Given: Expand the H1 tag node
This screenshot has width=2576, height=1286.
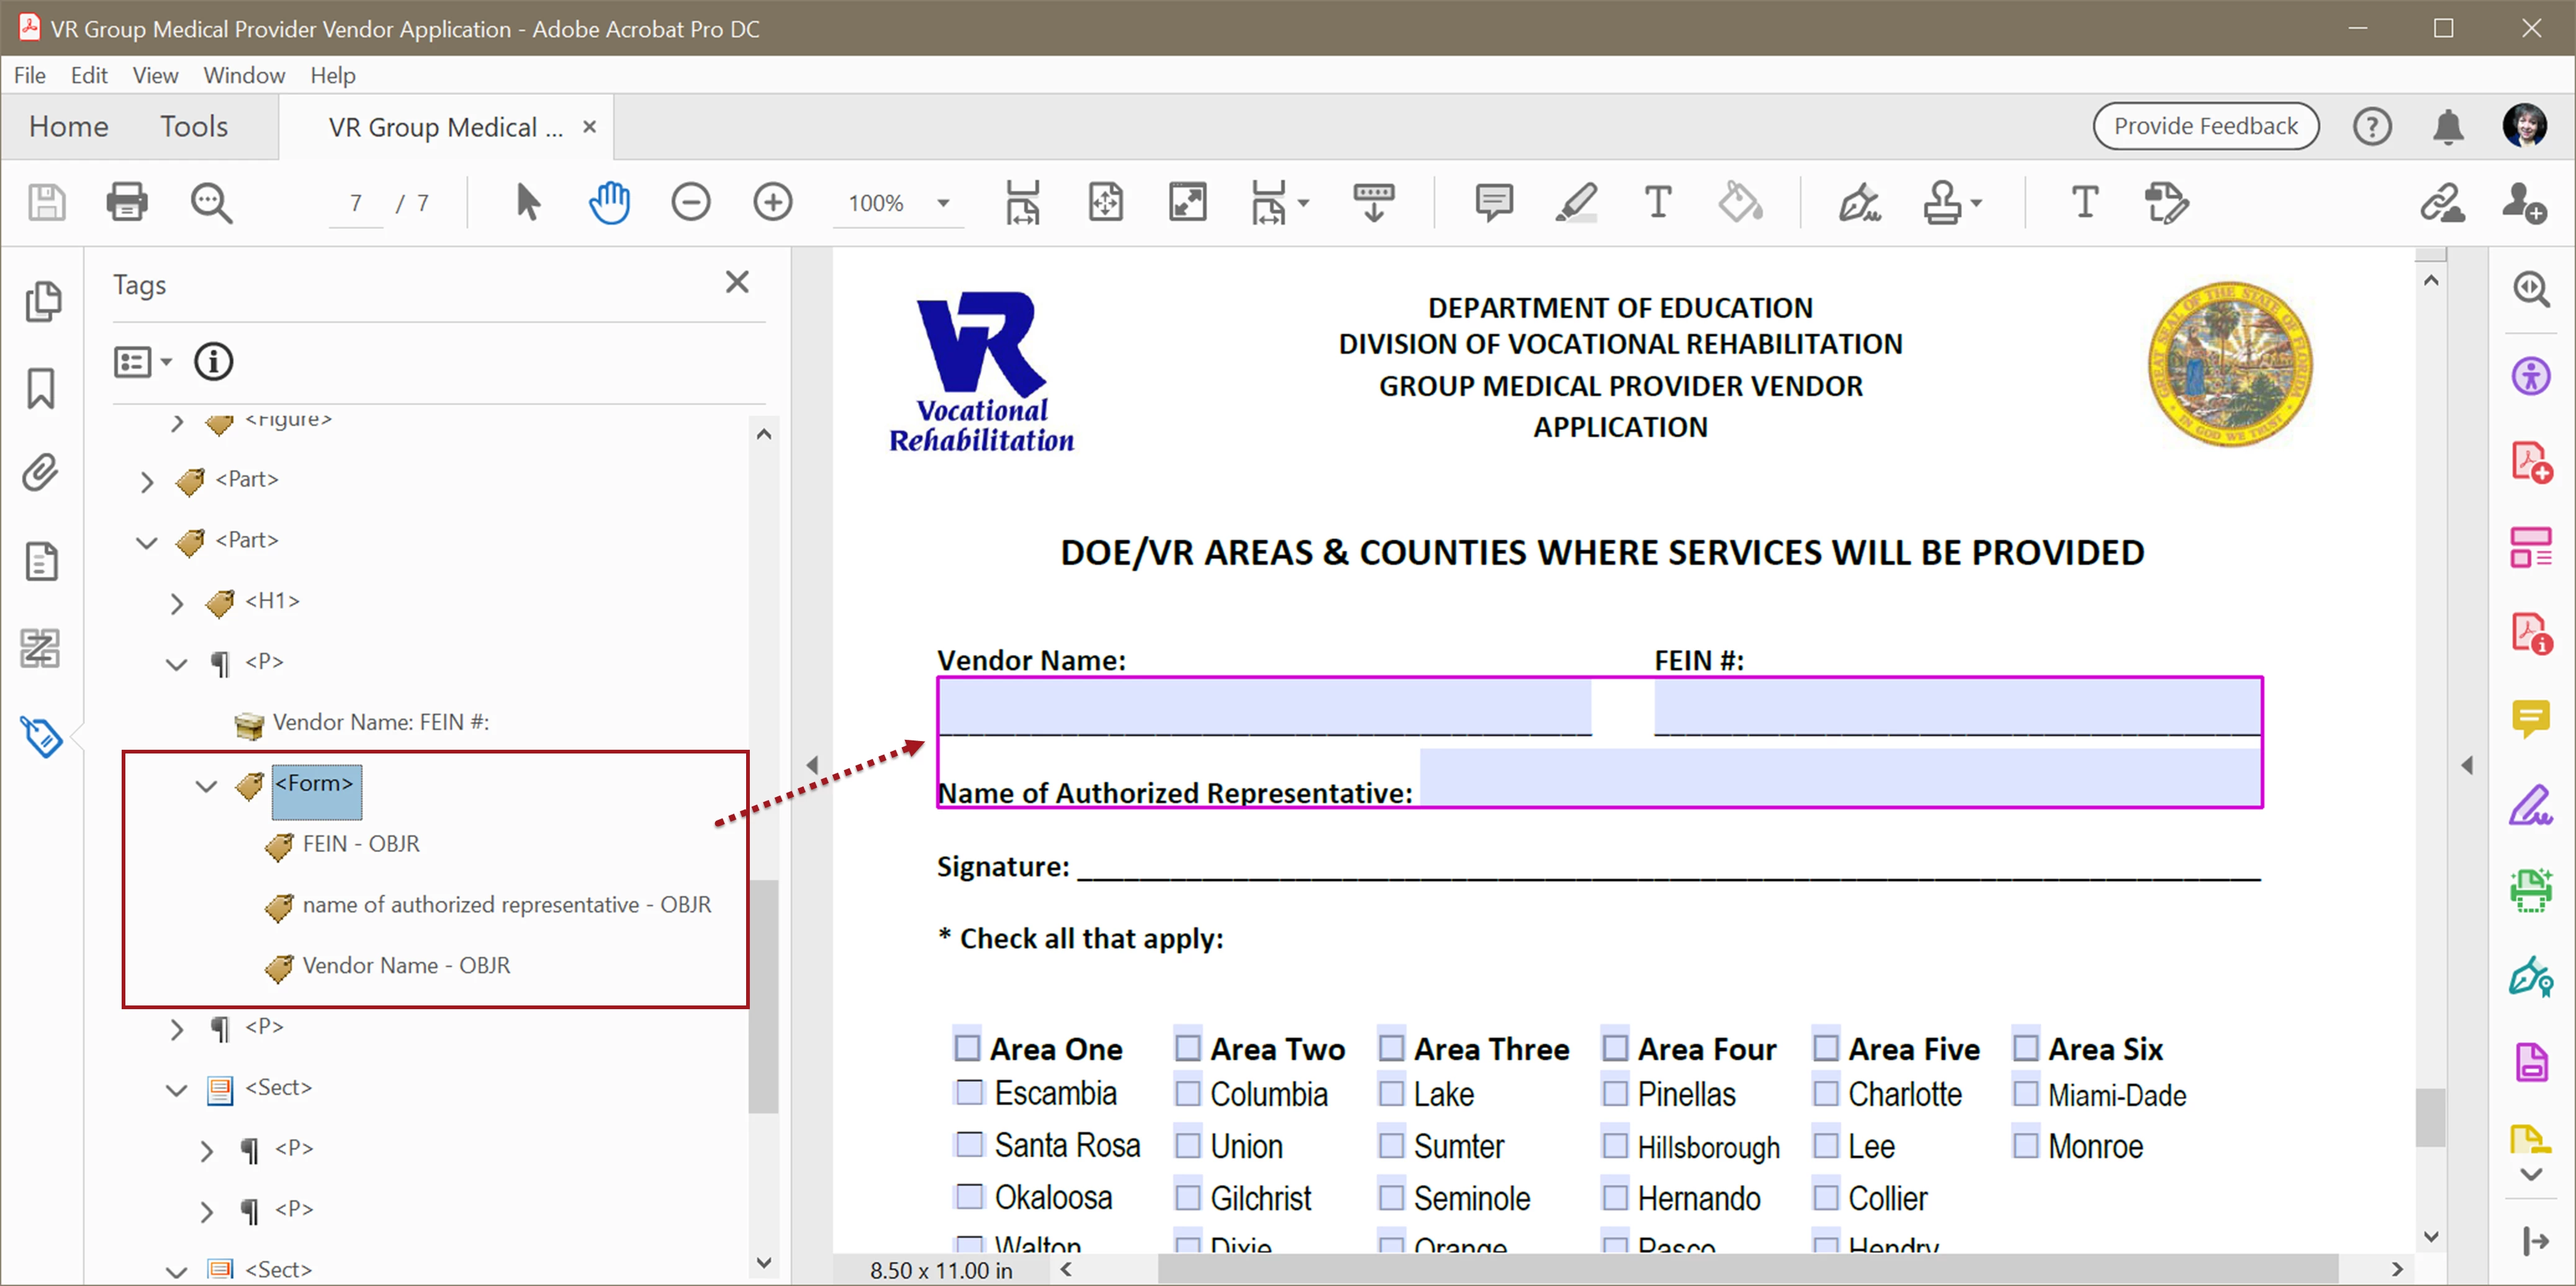Looking at the screenshot, I should tap(177, 603).
